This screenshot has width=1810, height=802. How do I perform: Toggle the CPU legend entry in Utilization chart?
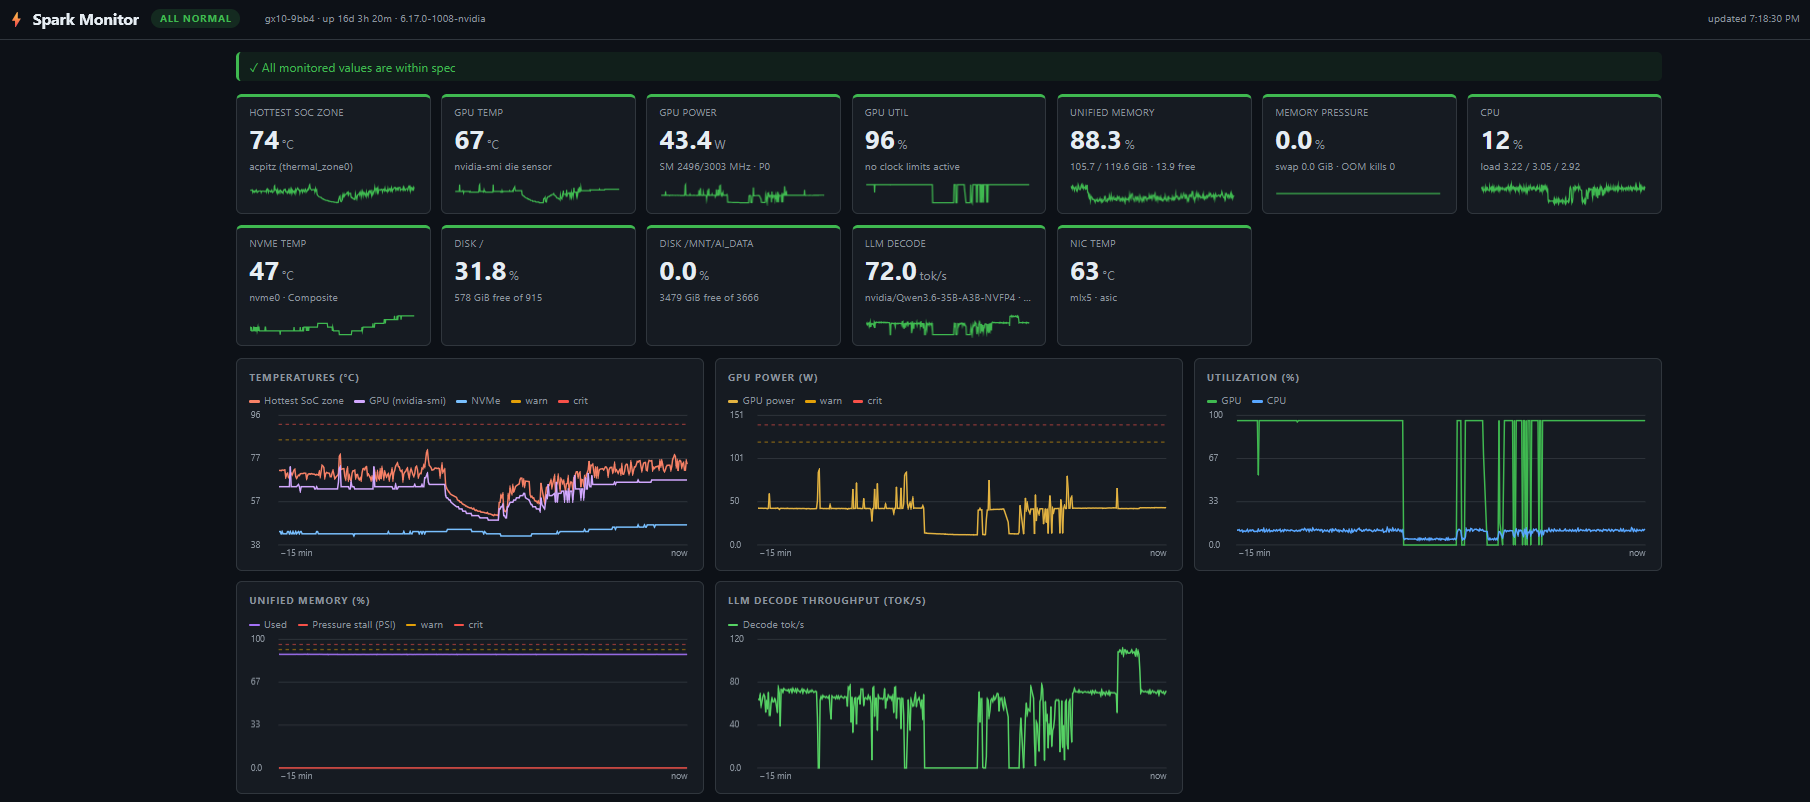coord(1269,401)
